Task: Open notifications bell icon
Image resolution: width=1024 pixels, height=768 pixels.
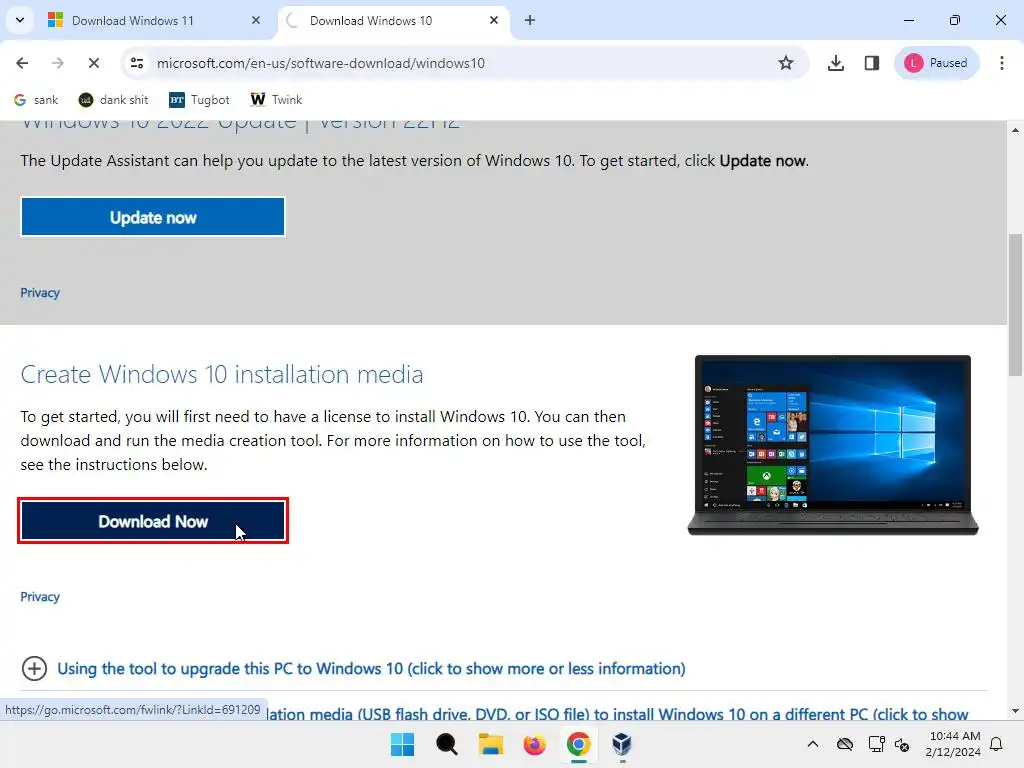Action: (x=997, y=744)
